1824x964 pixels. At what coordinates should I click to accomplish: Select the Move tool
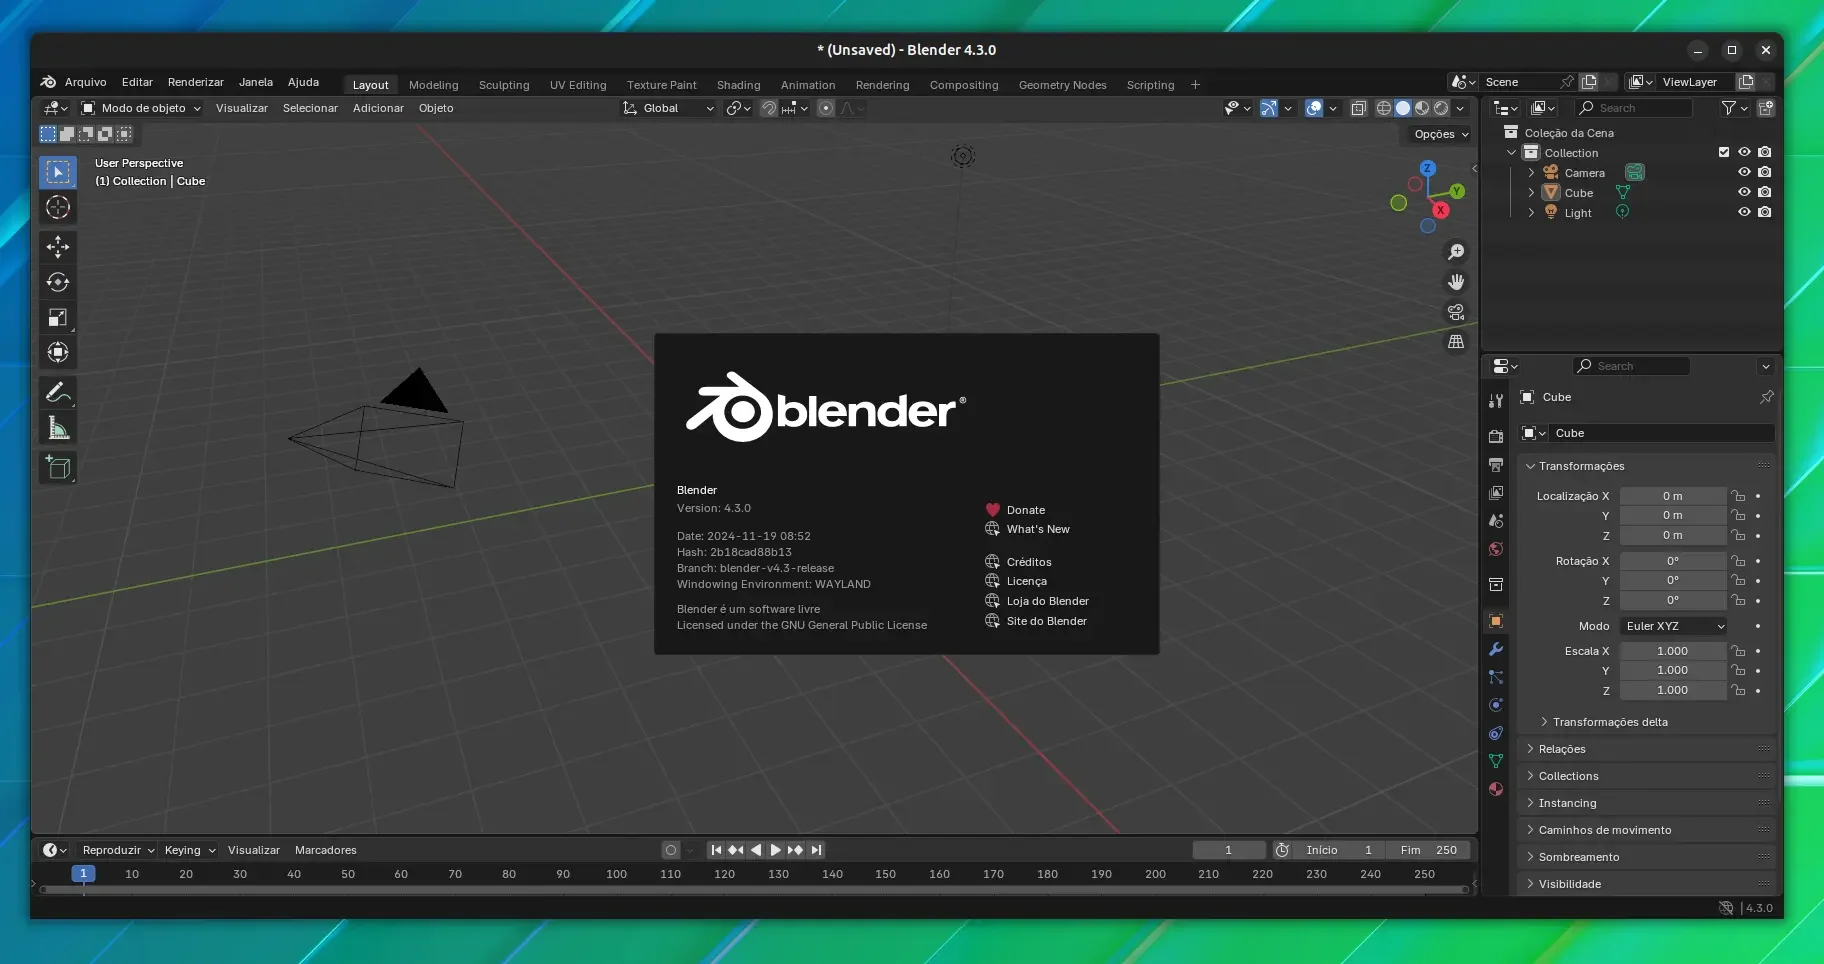point(58,247)
